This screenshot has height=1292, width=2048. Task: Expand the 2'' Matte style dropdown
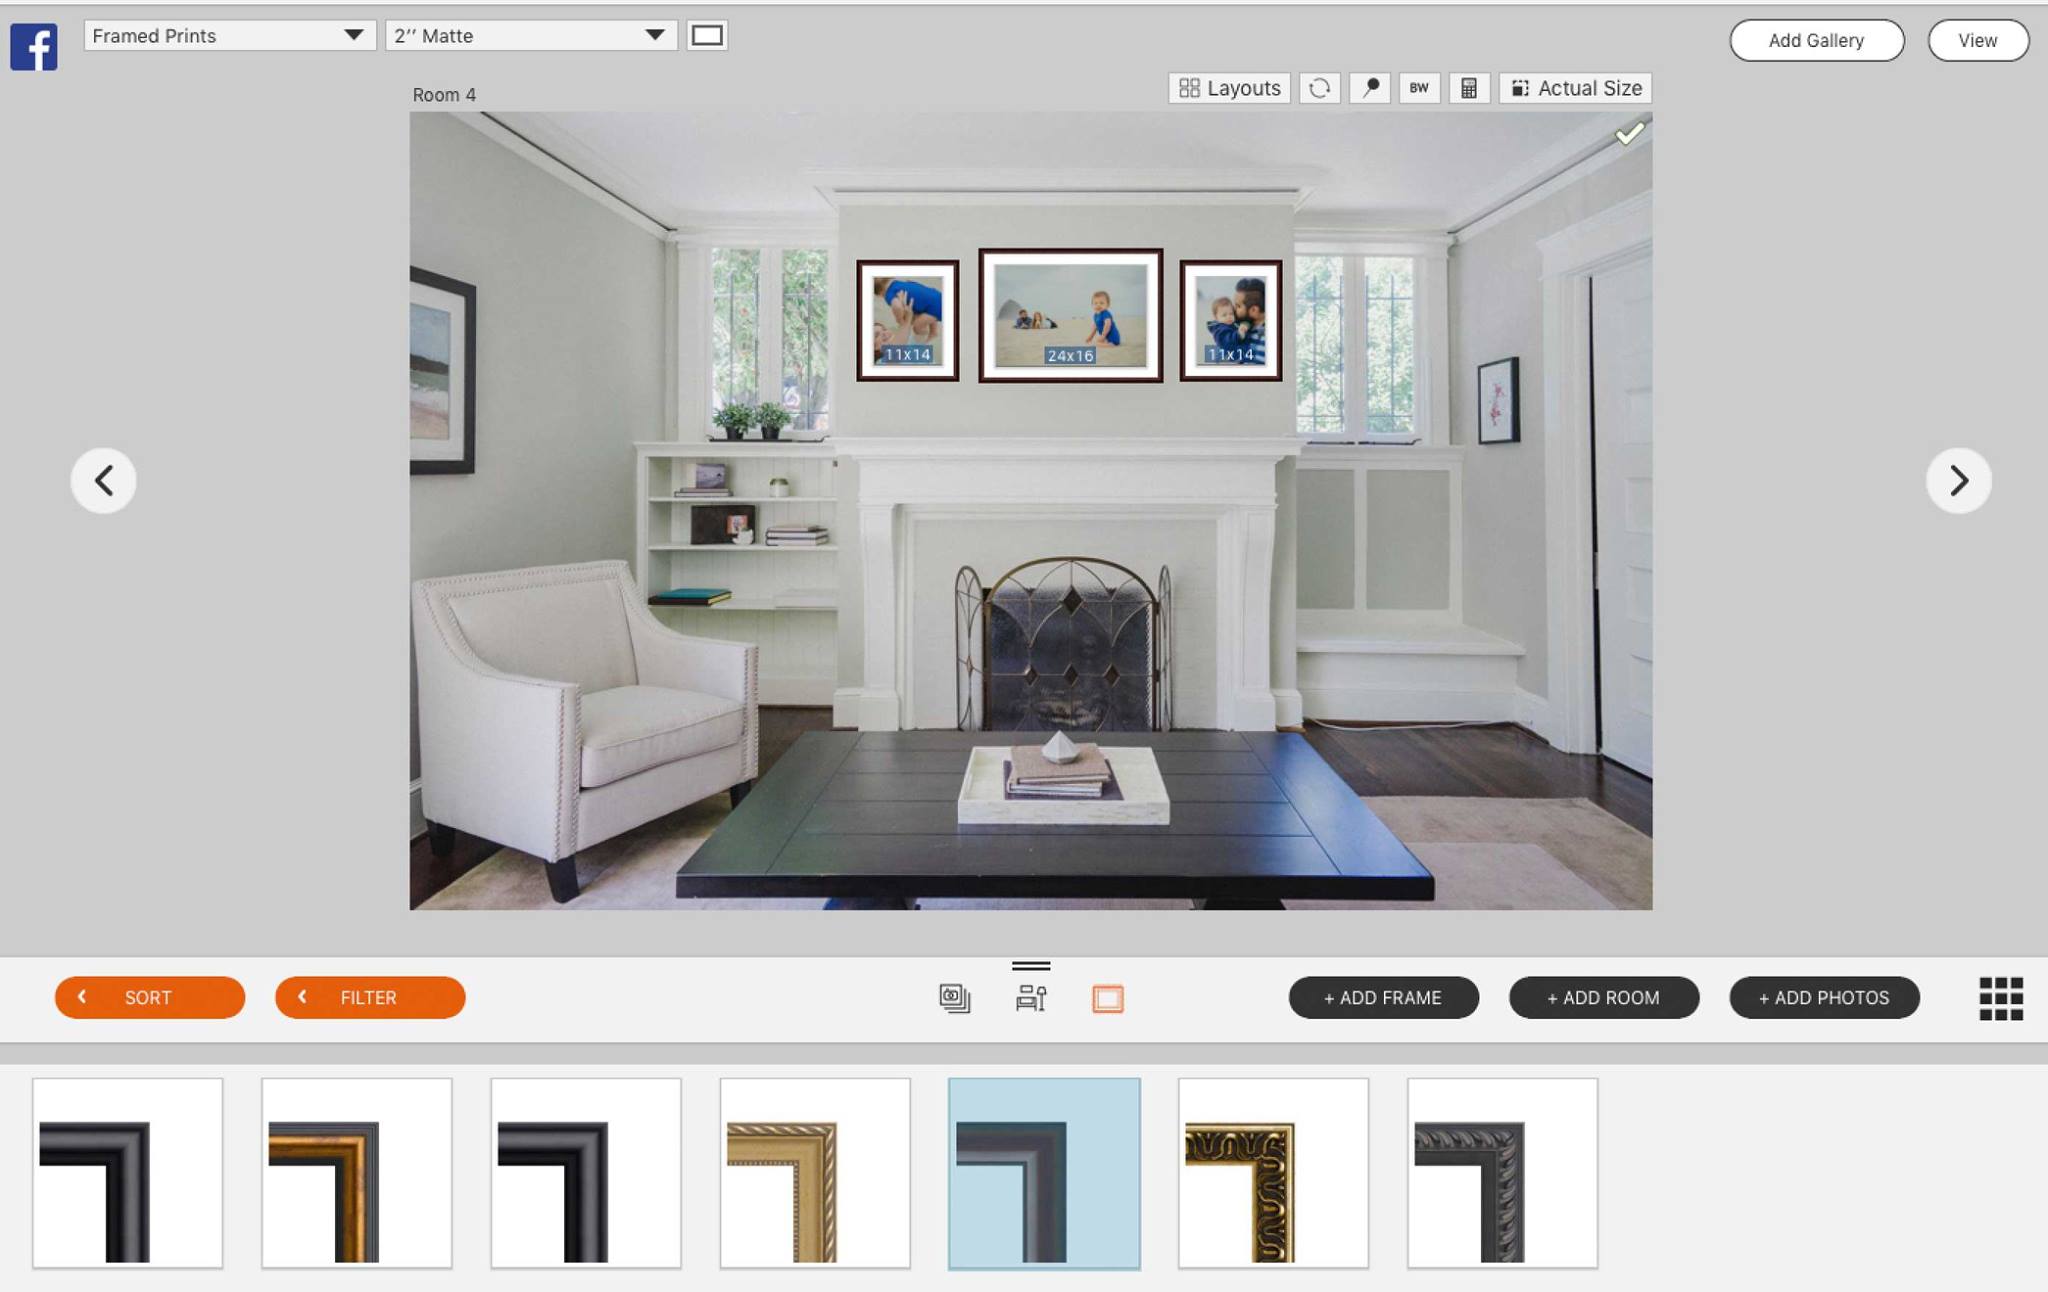(x=655, y=34)
